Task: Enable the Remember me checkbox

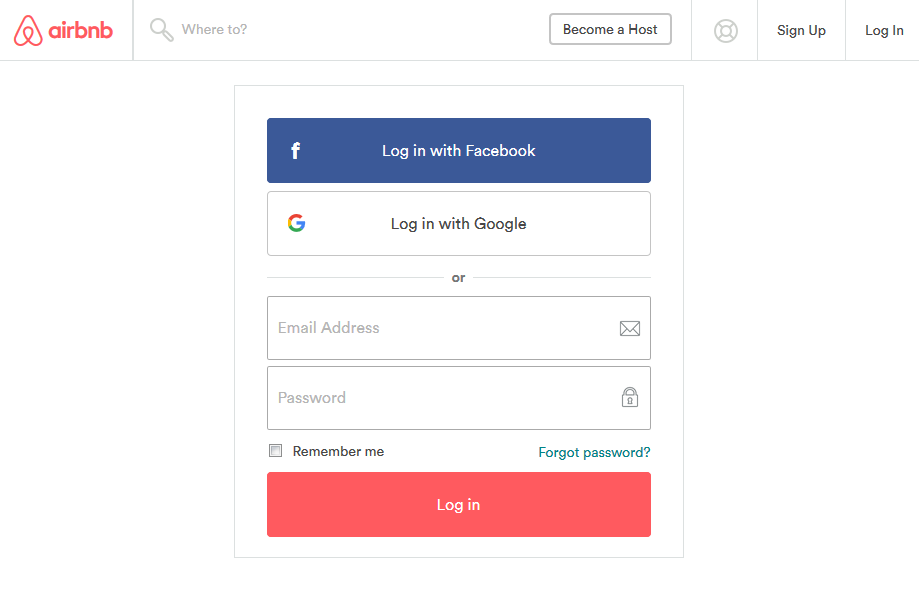Action: click(x=276, y=451)
